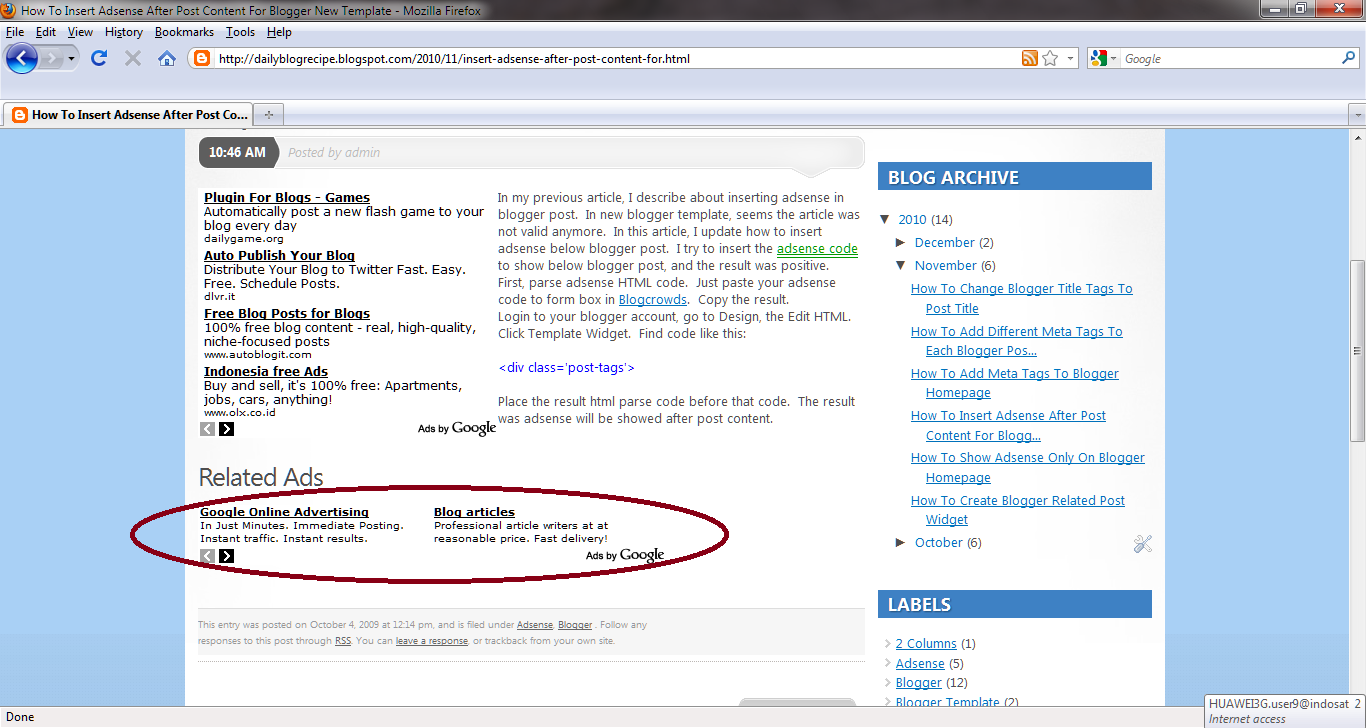The width and height of the screenshot is (1366, 728).
Task: Click the Stop loading icon
Action: pos(131,58)
